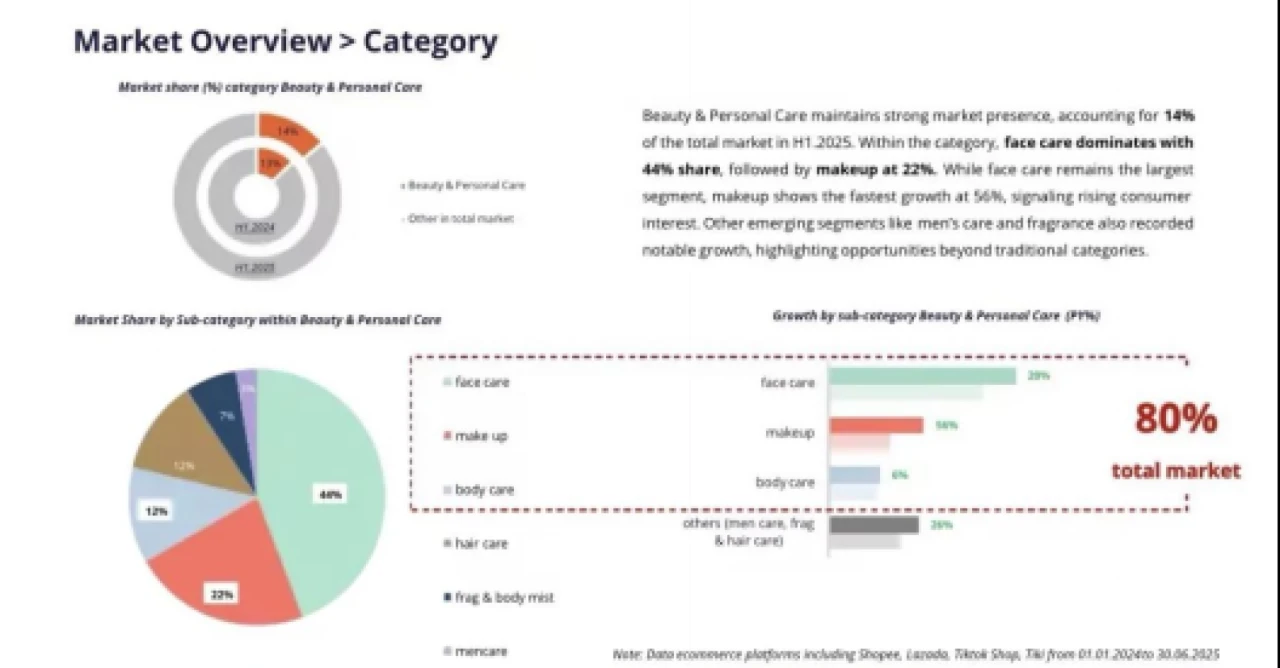Select the 22% red pie slice

coord(230,580)
